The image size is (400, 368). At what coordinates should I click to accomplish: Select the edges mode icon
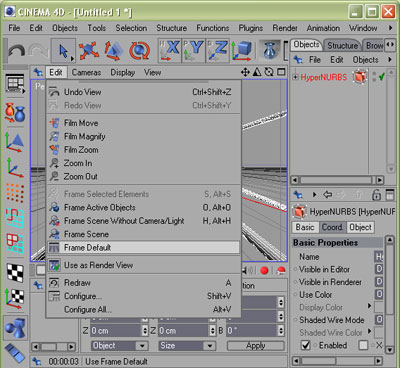15,218
